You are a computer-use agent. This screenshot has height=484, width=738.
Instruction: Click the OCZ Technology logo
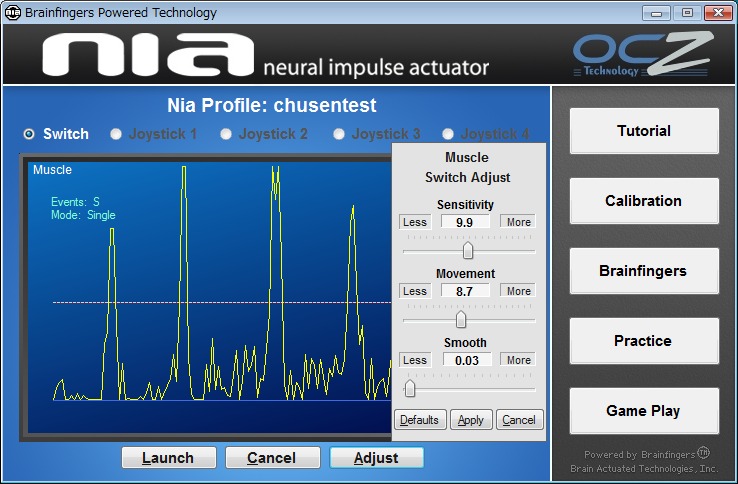tap(643, 54)
